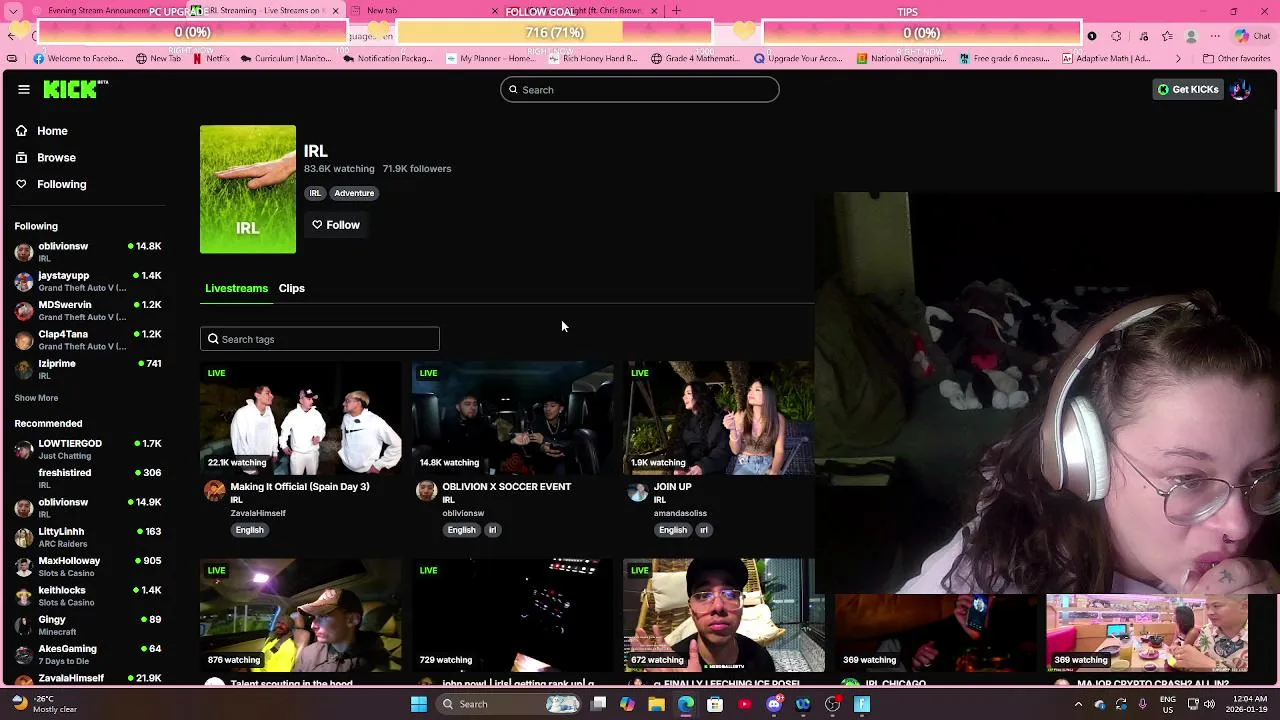The width and height of the screenshot is (1280, 720).
Task: Open oblivionsw channel in Following list
Action: click(88, 251)
